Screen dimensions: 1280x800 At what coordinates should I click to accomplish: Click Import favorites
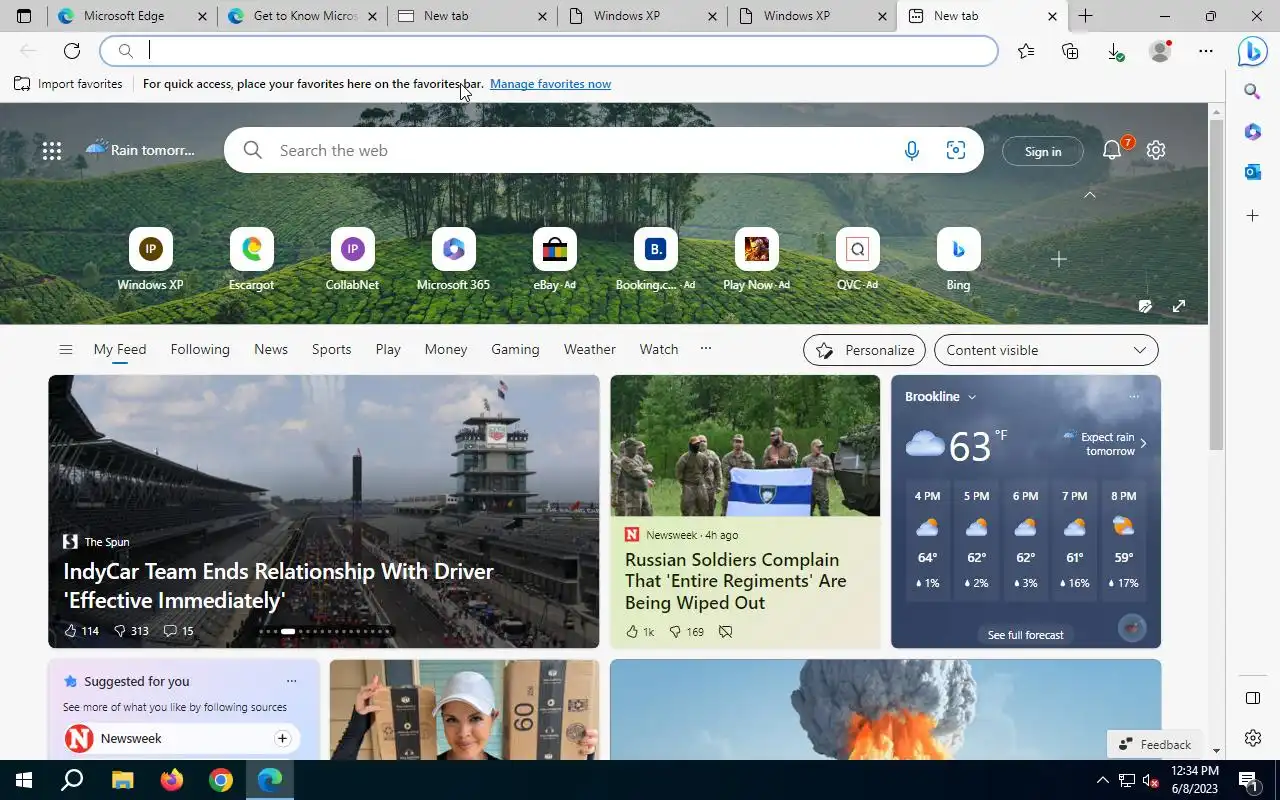68,84
